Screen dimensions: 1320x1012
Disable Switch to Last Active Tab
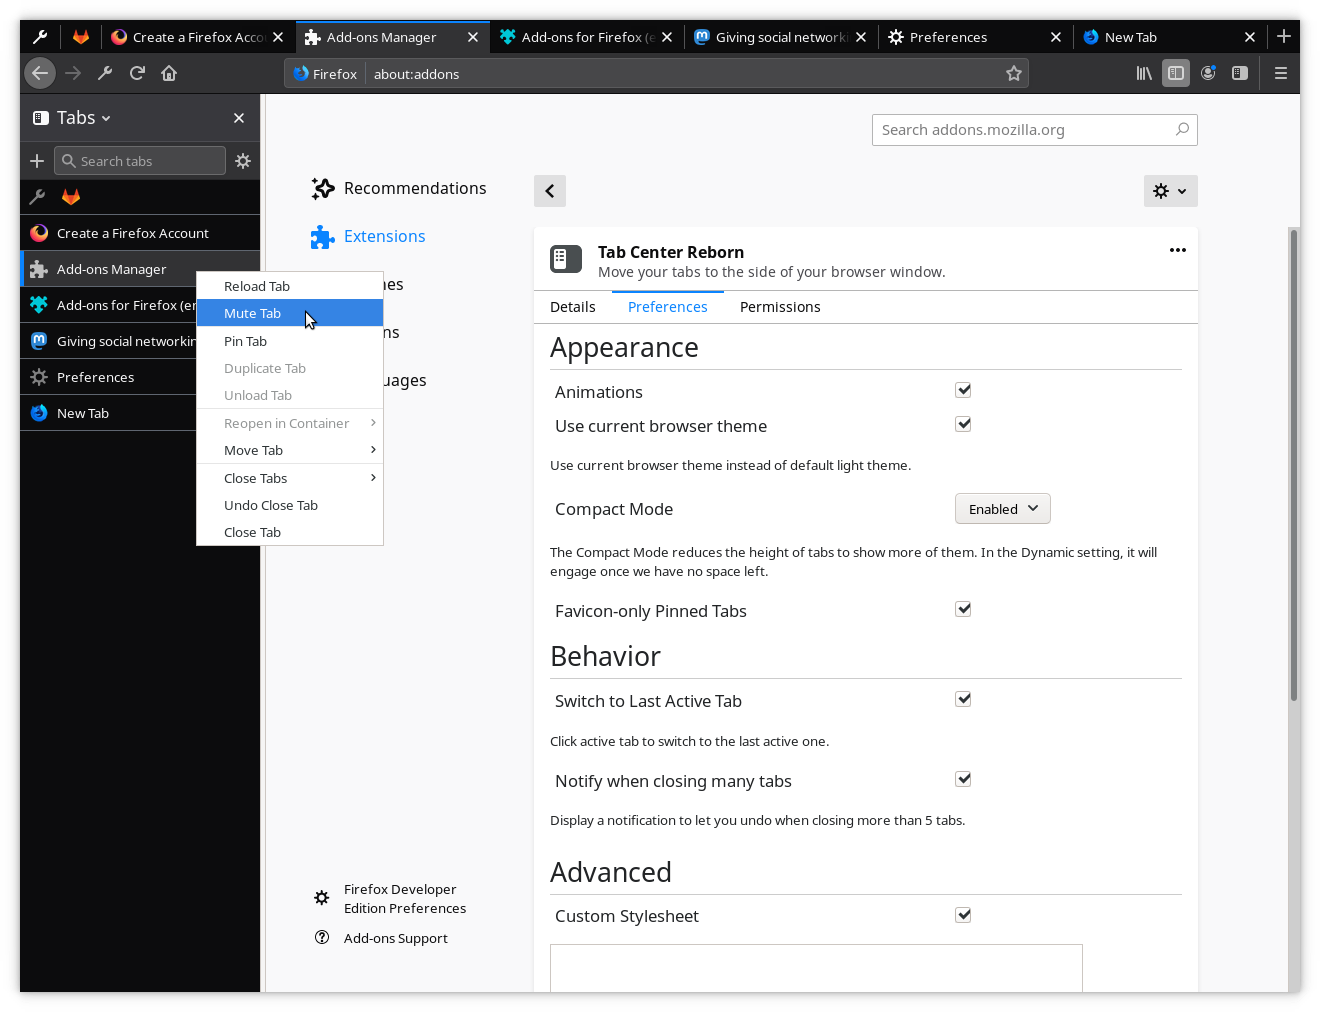(963, 699)
